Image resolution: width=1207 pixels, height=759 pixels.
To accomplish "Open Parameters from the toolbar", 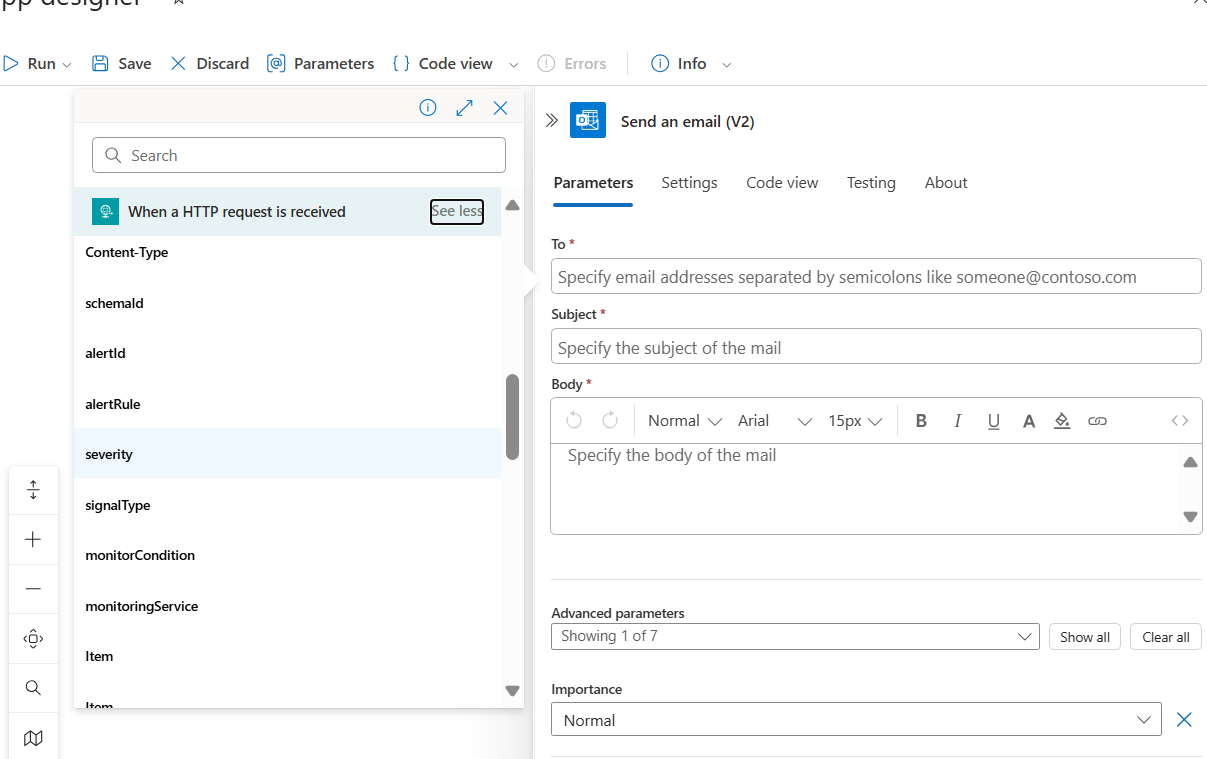I will 320,63.
